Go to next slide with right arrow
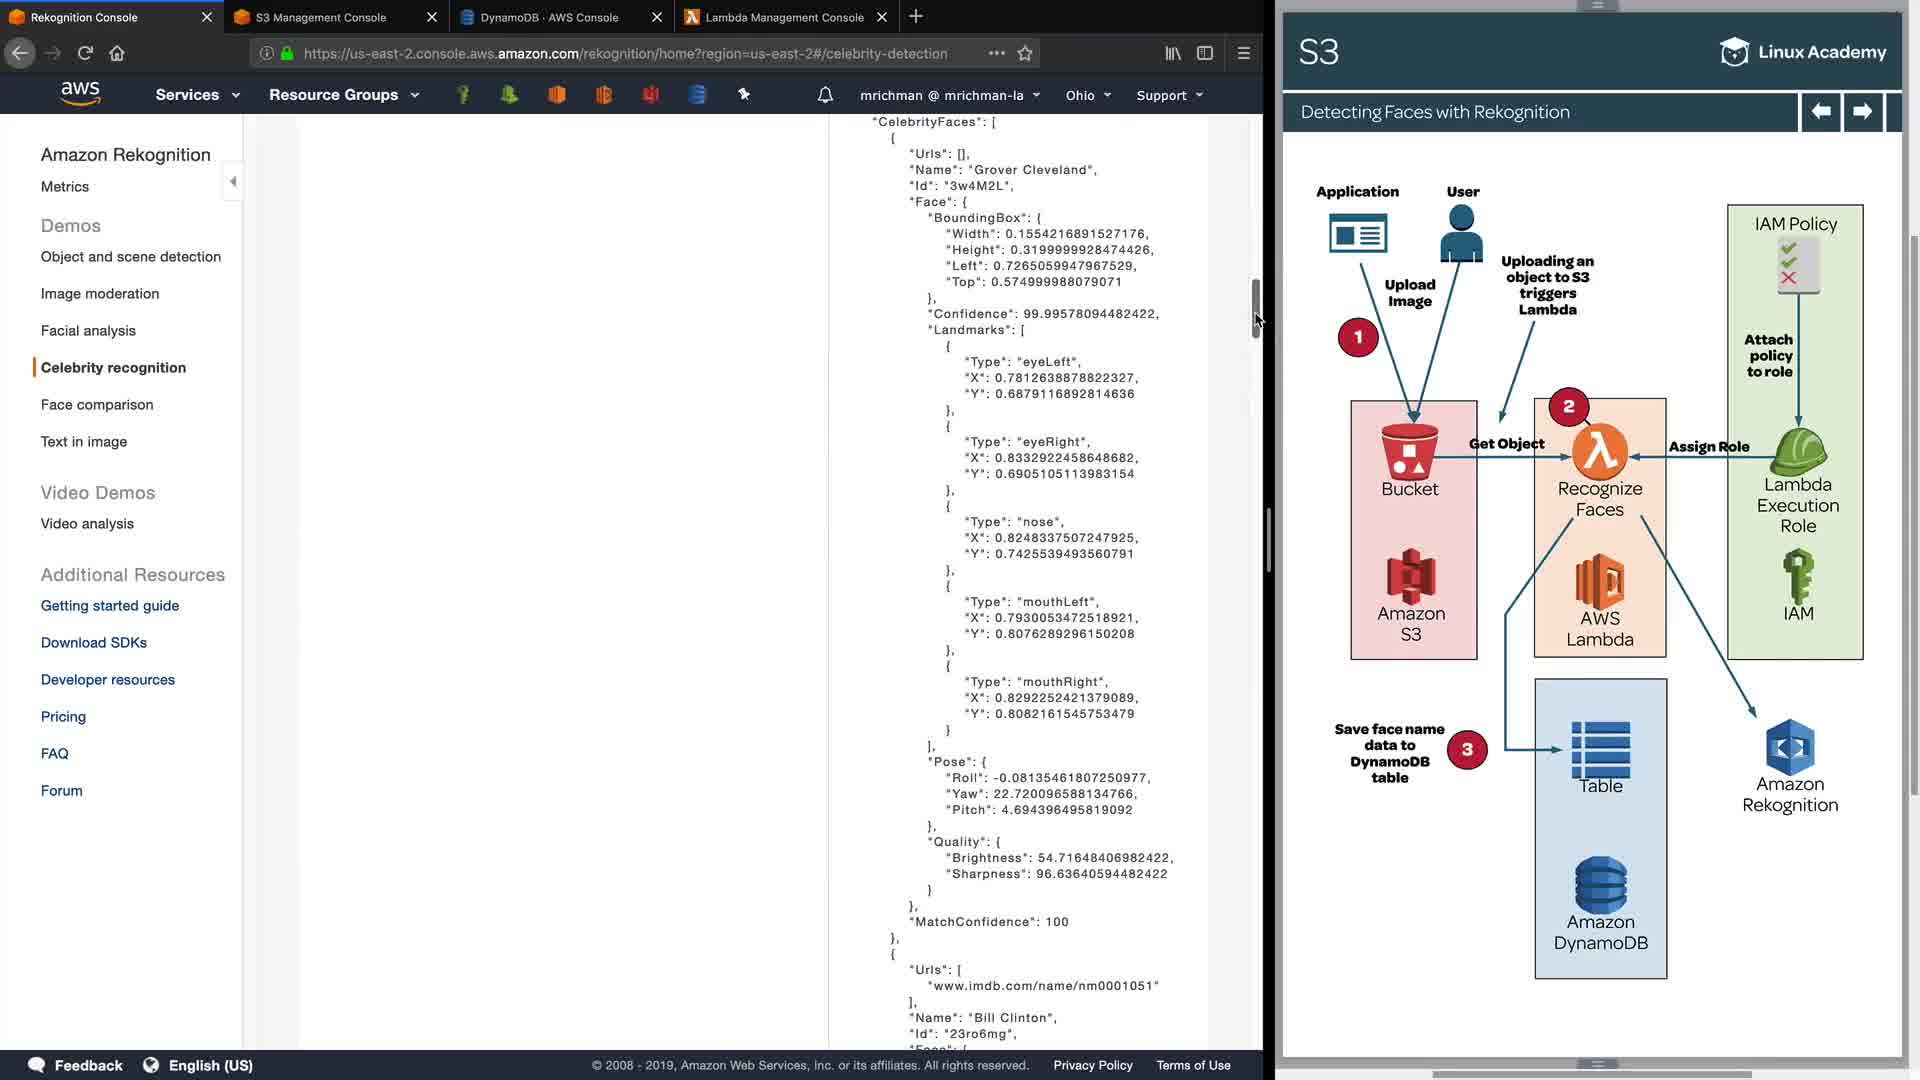 pyautogui.click(x=1862, y=112)
